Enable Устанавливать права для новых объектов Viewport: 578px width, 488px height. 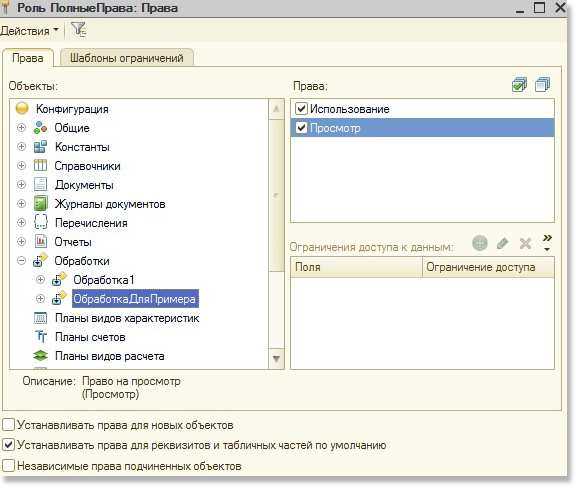pyautogui.click(x=8, y=425)
